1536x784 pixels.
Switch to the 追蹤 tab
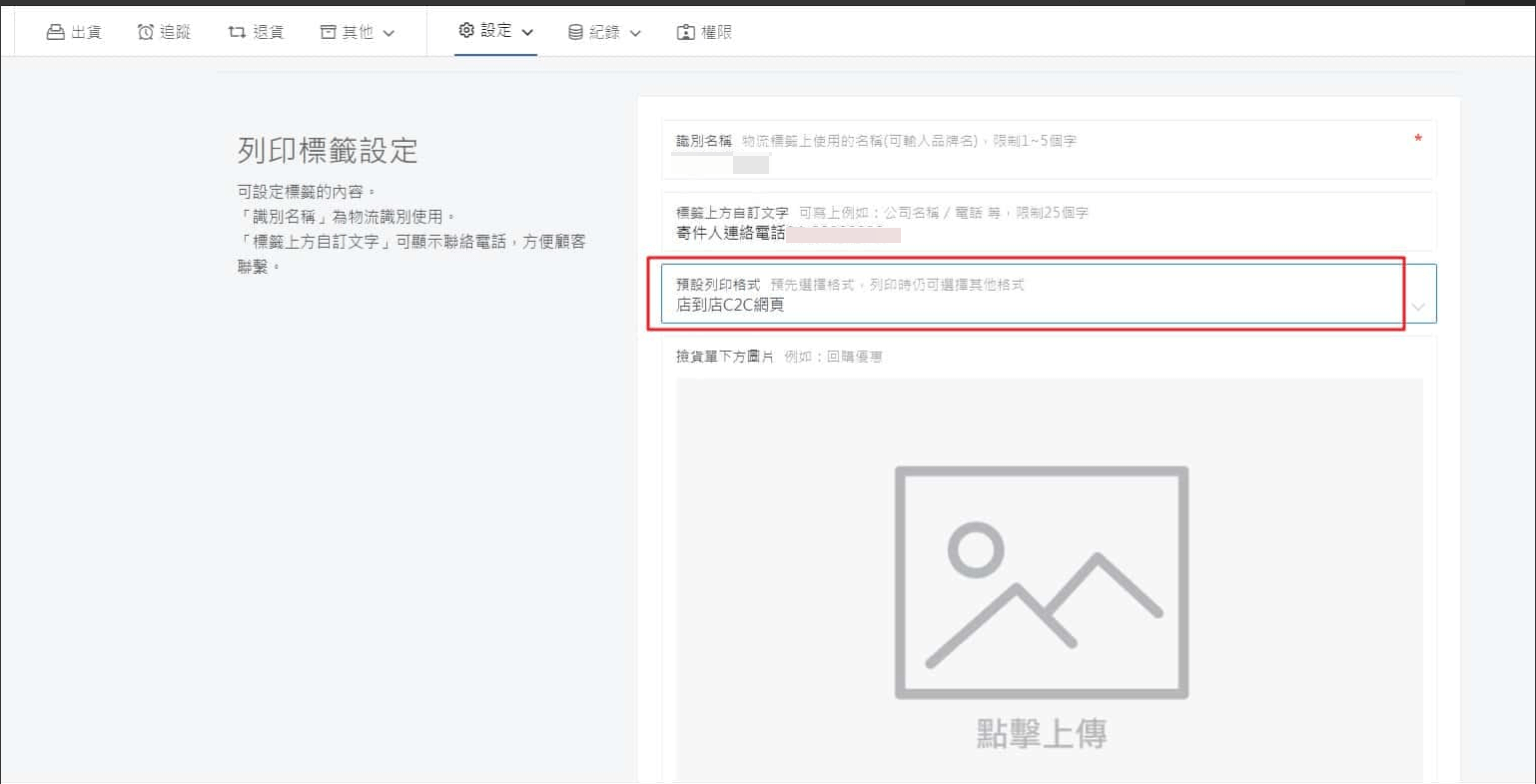162,31
